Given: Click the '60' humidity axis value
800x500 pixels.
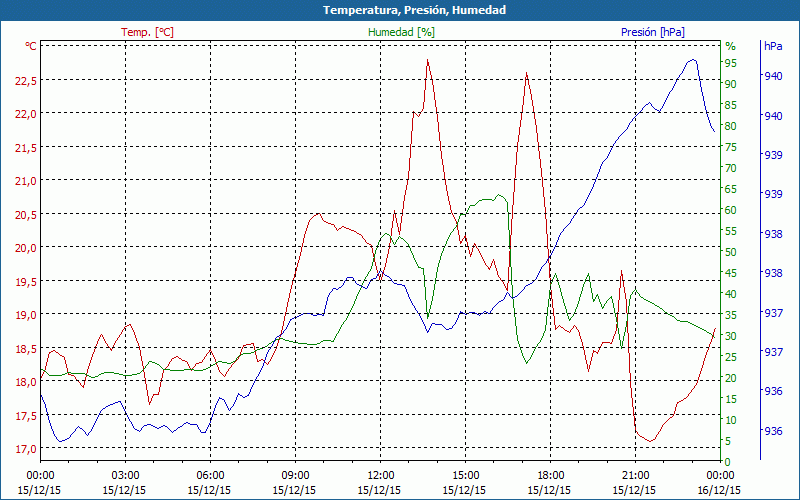Looking at the screenshot, I should tap(731, 210).
